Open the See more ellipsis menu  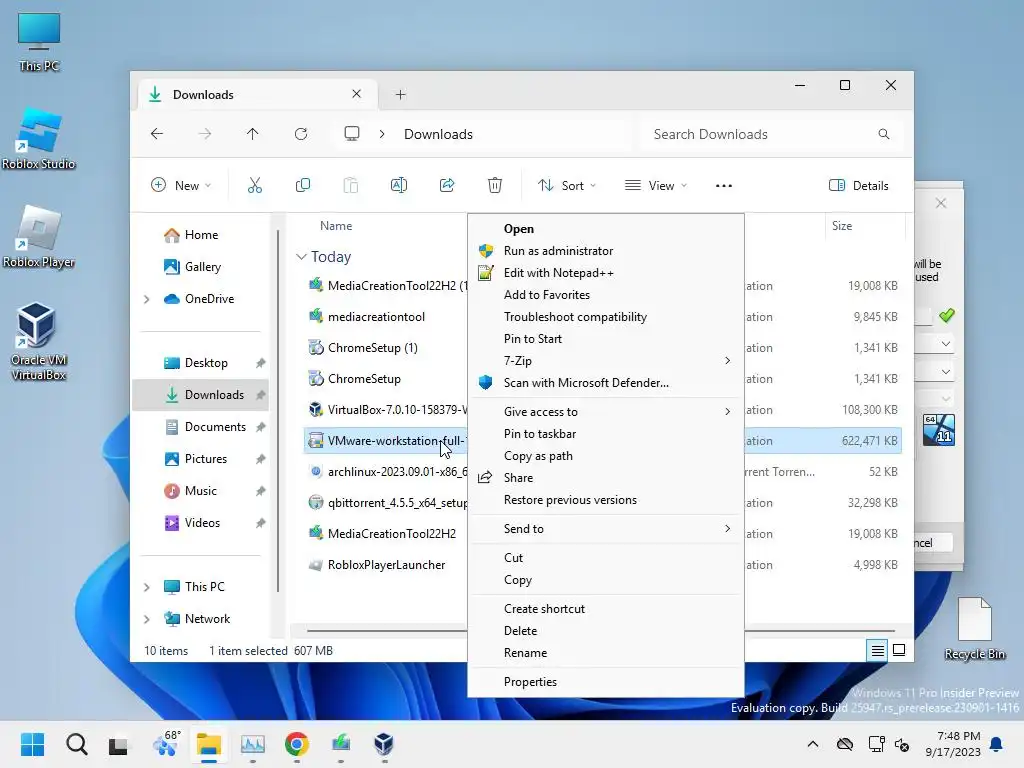coord(724,185)
